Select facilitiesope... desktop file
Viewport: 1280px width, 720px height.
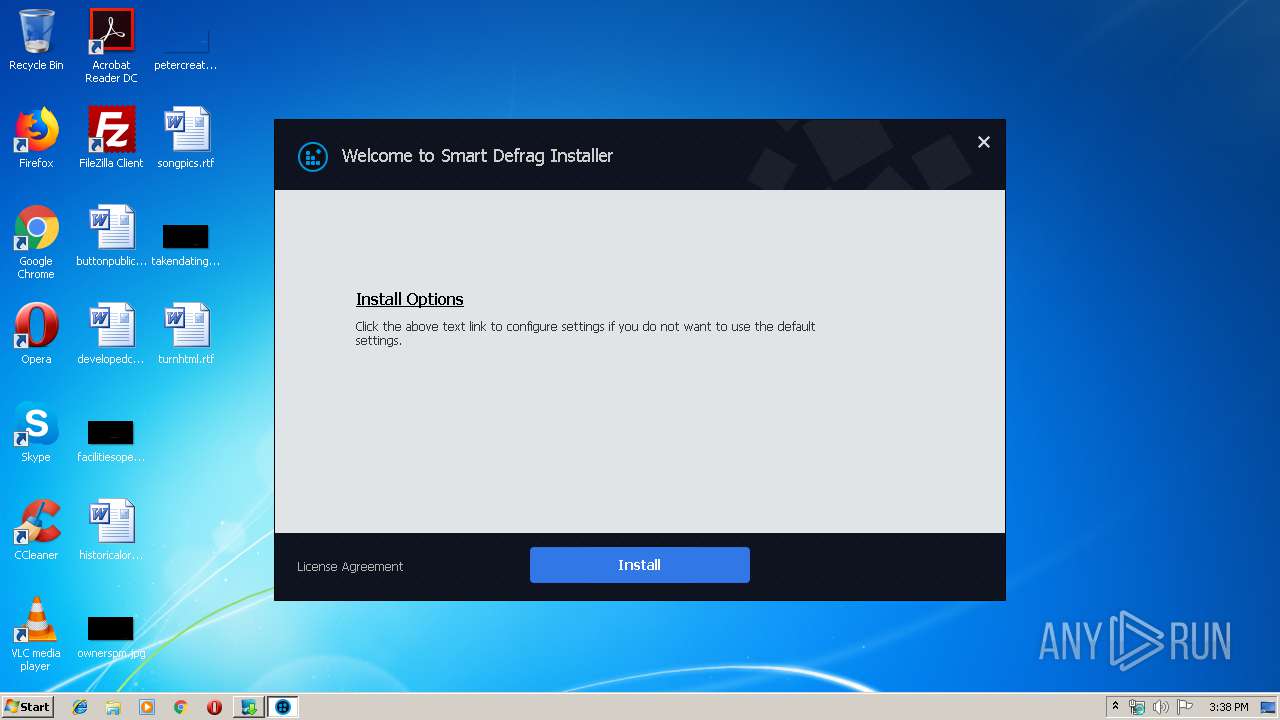[111, 441]
